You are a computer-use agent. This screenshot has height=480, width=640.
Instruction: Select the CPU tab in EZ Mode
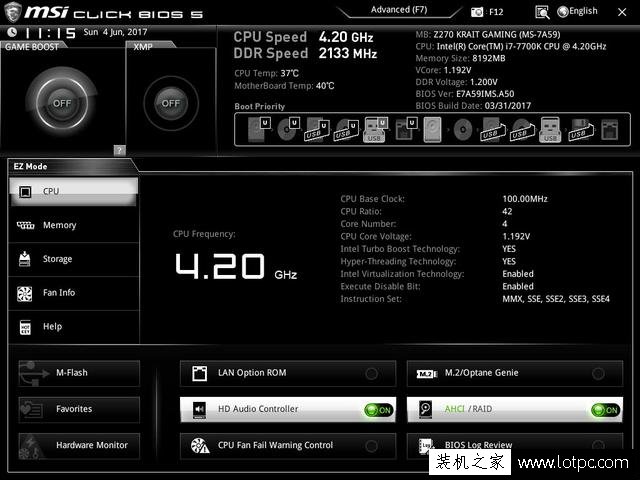pos(73,191)
